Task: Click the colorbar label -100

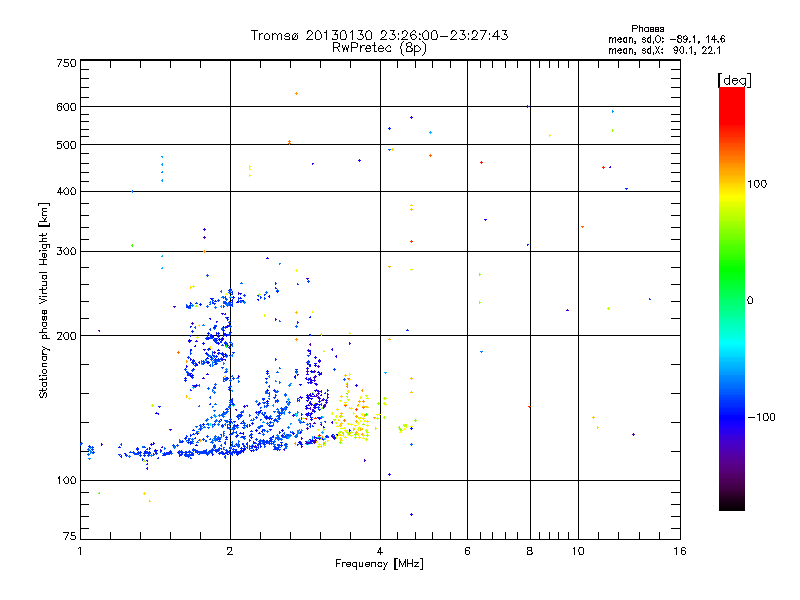Action: (762, 417)
